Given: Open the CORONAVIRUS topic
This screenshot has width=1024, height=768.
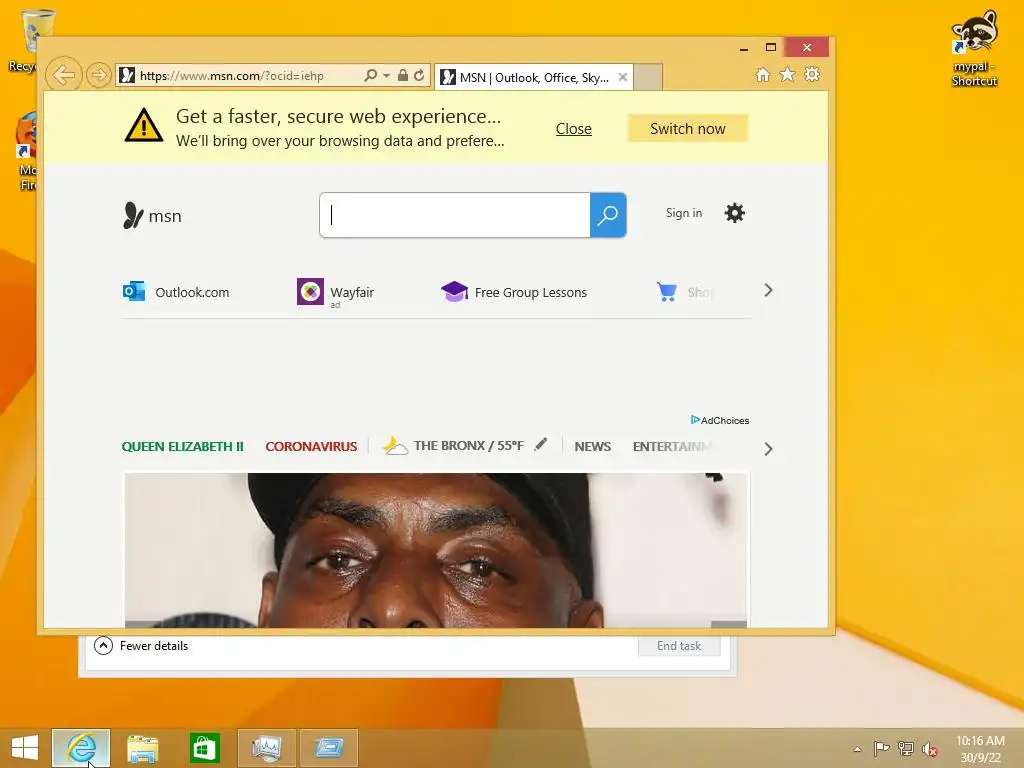Looking at the screenshot, I should coord(311,447).
